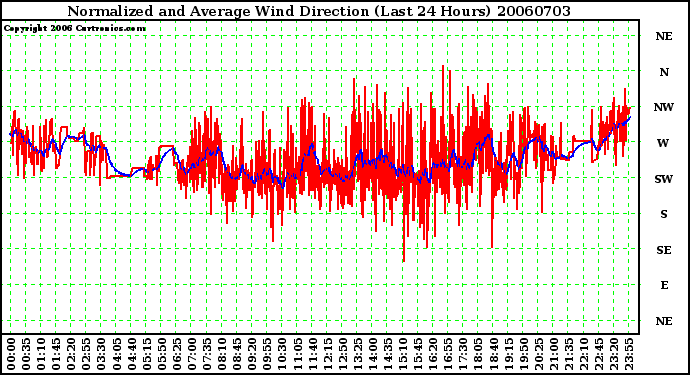Click the 05:15 time axis label

147,354
